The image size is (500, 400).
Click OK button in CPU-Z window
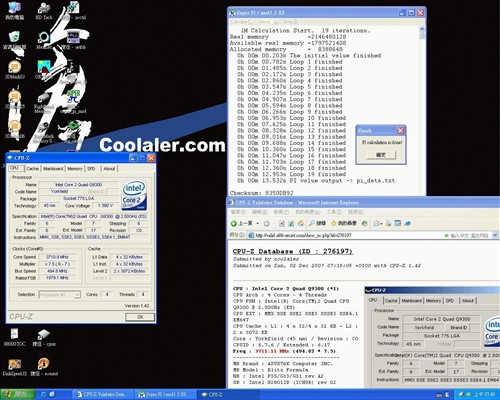coord(140,317)
